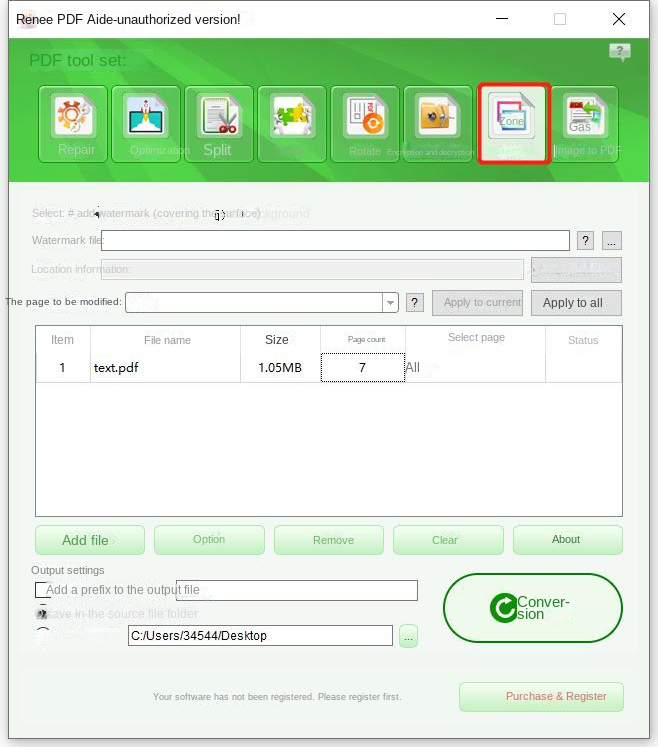This screenshot has height=747, width=658.
Task: Open the Optimization tool
Action: pos(146,124)
